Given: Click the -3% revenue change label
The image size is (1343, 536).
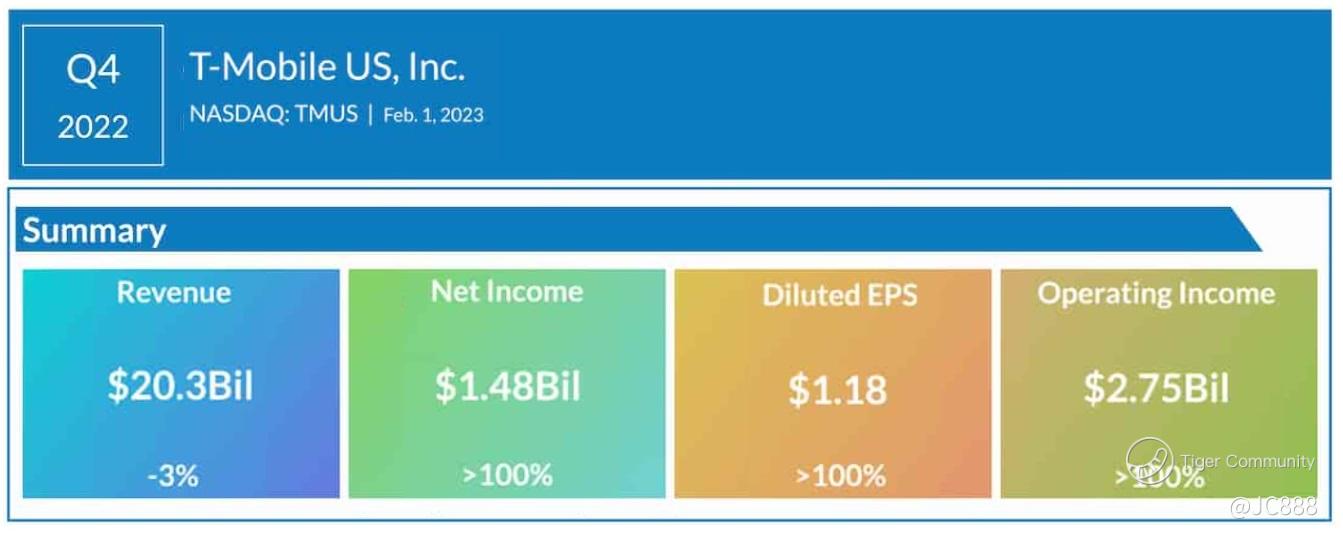Looking at the screenshot, I should pyautogui.click(x=172, y=476).
